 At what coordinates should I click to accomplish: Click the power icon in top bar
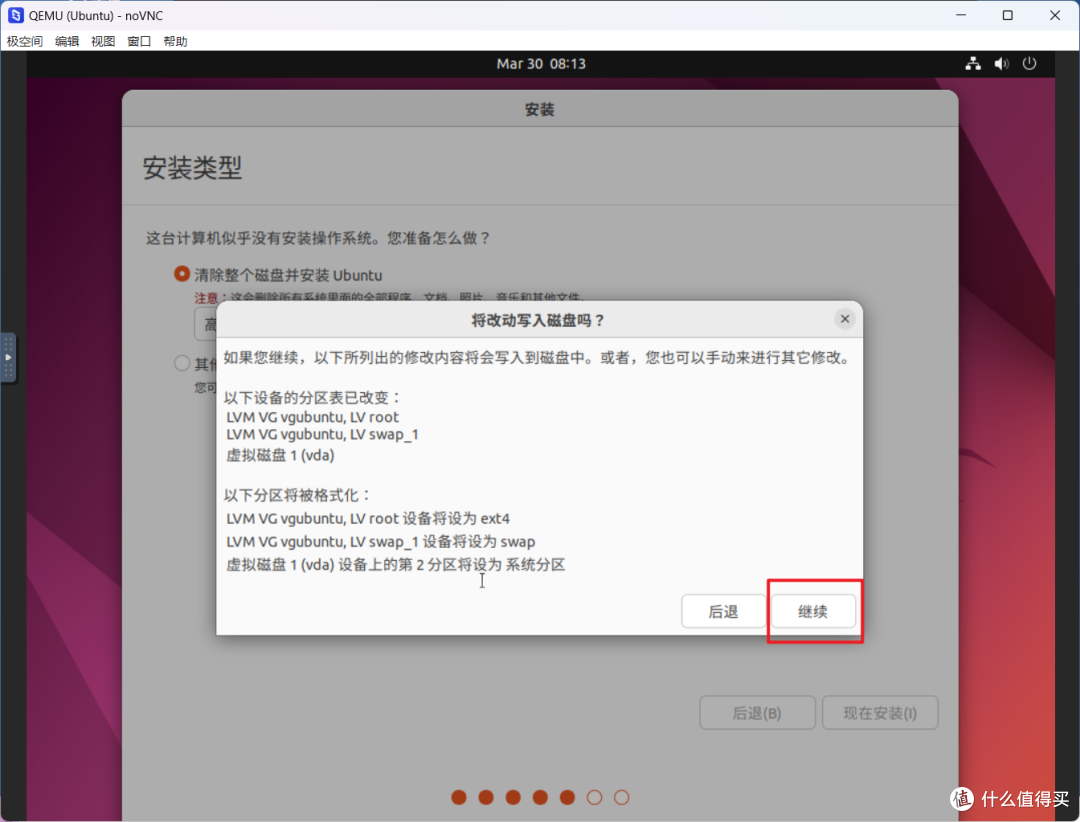pyautogui.click(x=1029, y=63)
